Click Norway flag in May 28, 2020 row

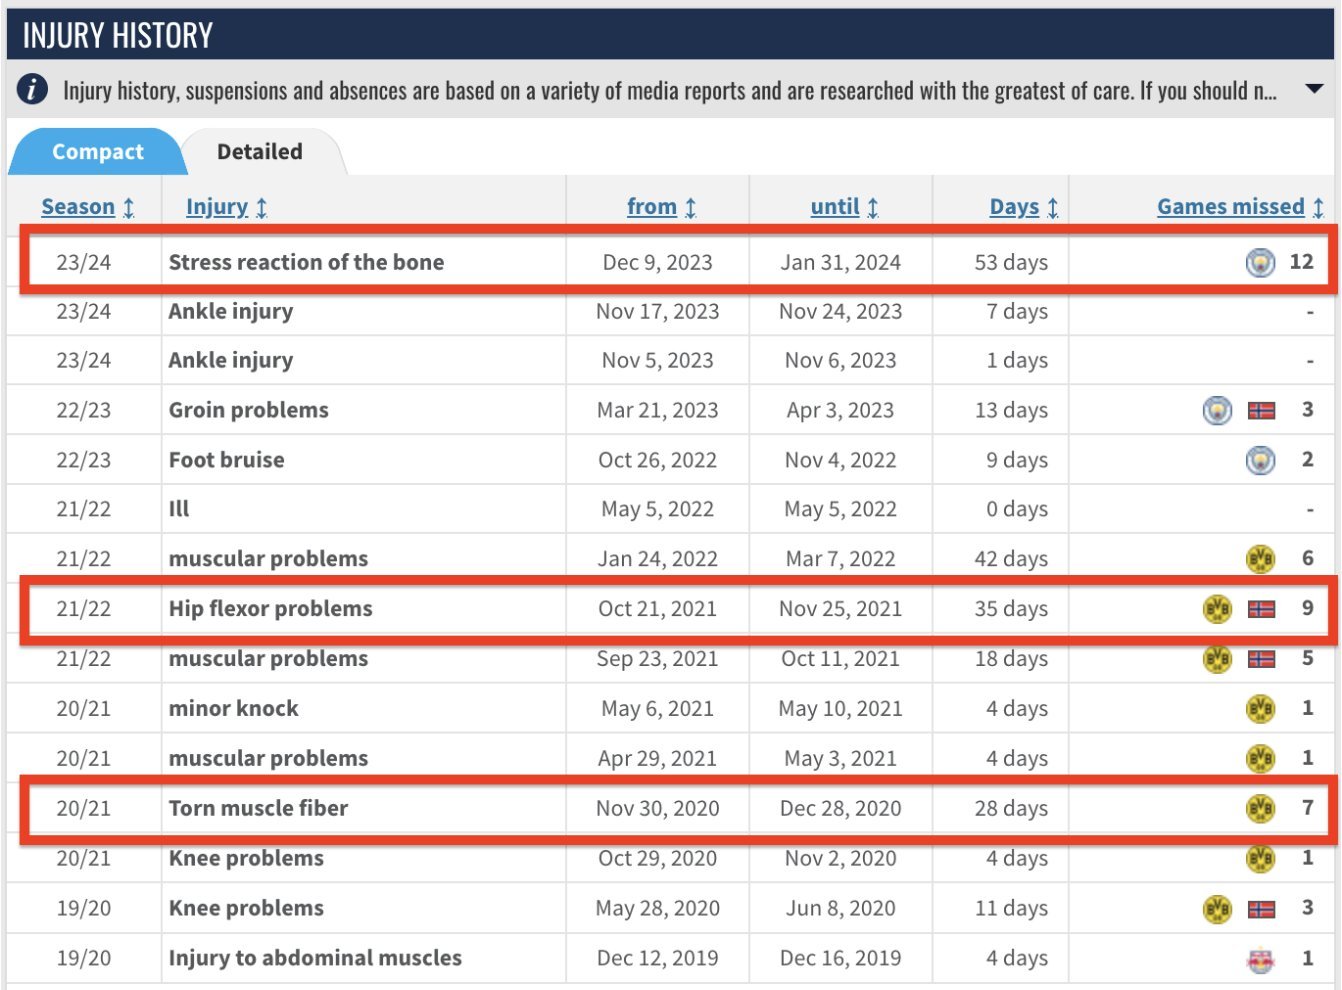pos(1262,909)
